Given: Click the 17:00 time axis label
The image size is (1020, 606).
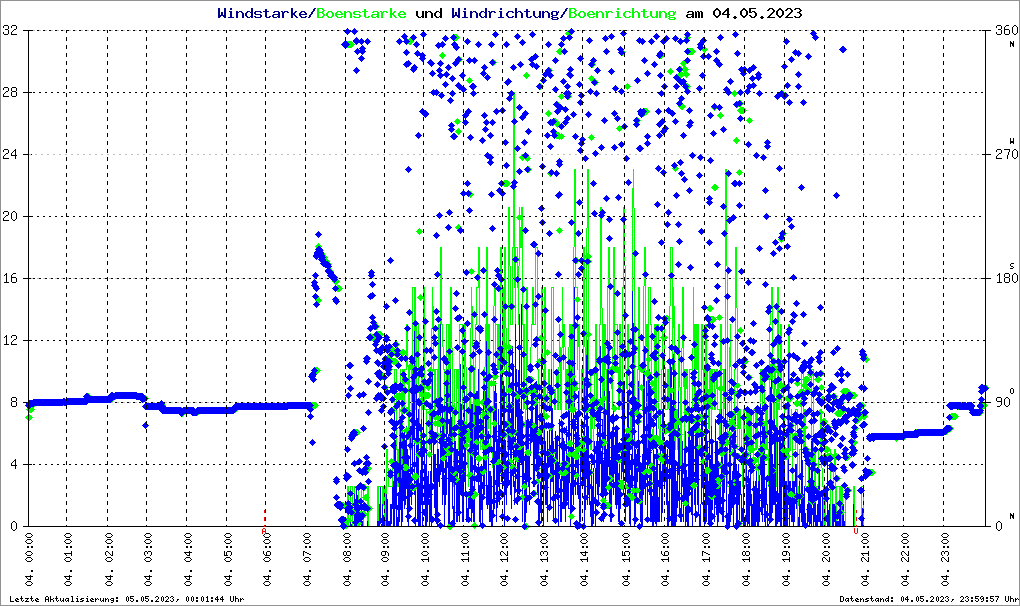Looking at the screenshot, I should tap(705, 560).
